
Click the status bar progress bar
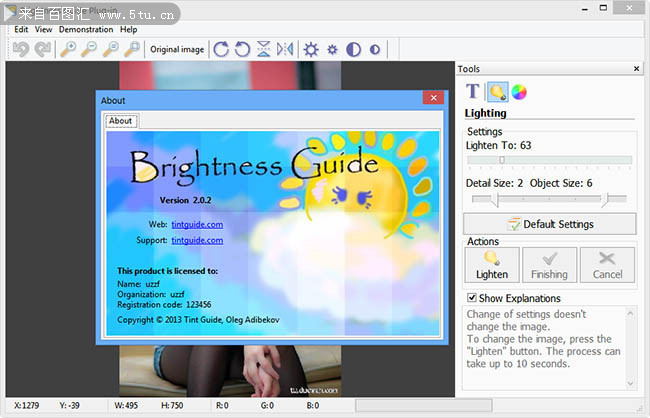424,405
